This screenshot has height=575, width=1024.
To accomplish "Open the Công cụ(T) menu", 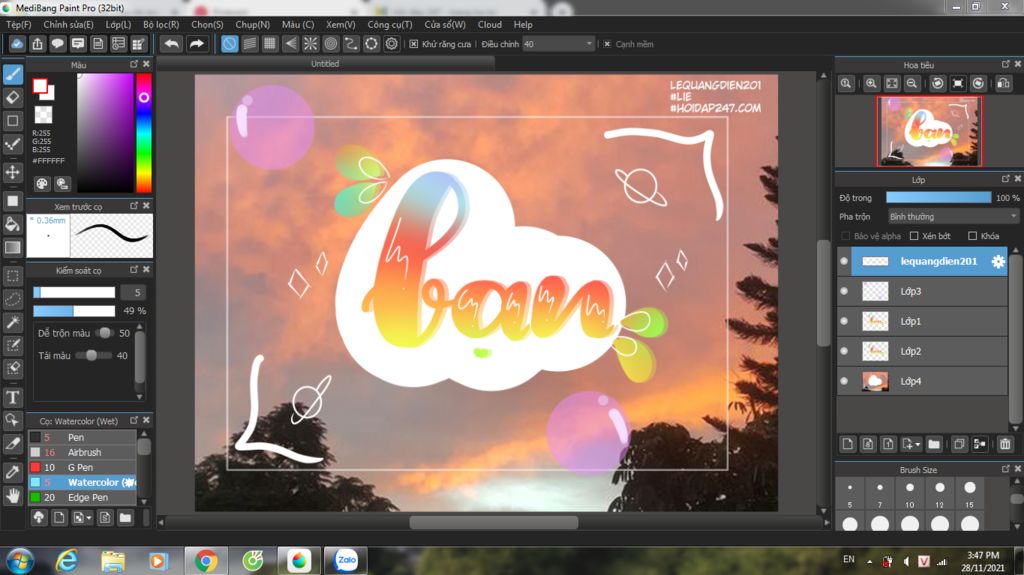I will 389,24.
